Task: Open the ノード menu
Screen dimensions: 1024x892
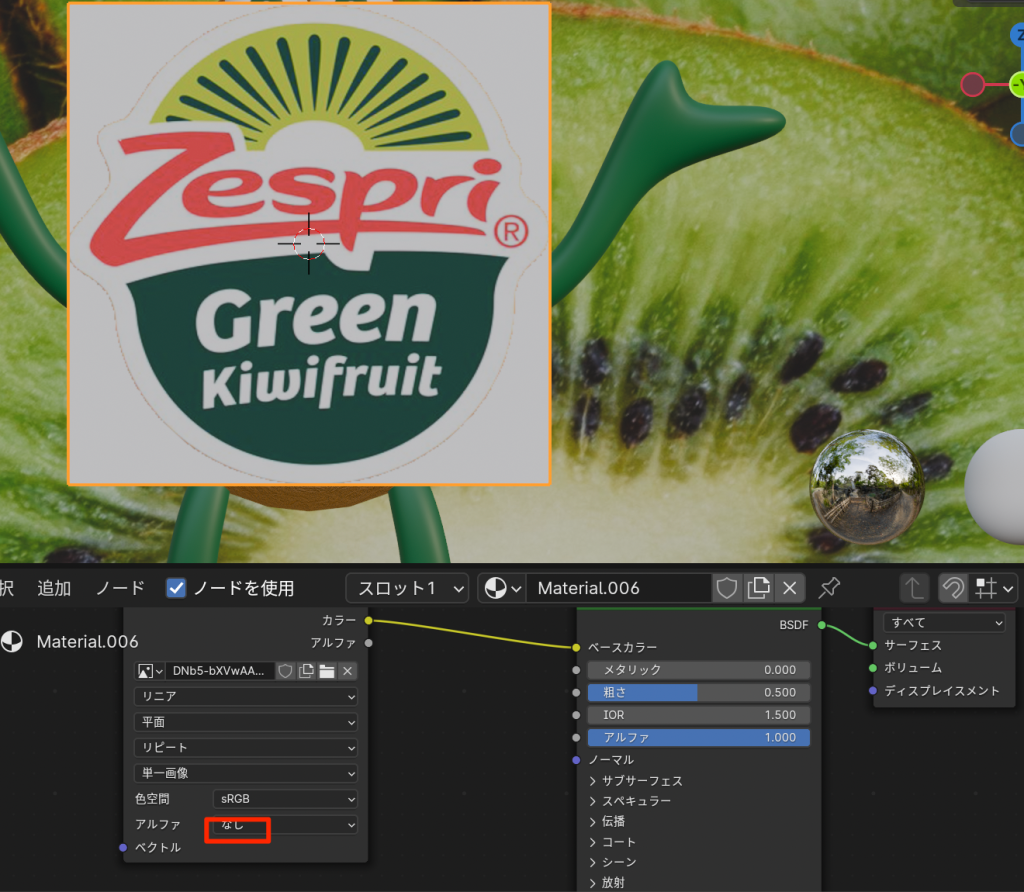Action: 120,588
